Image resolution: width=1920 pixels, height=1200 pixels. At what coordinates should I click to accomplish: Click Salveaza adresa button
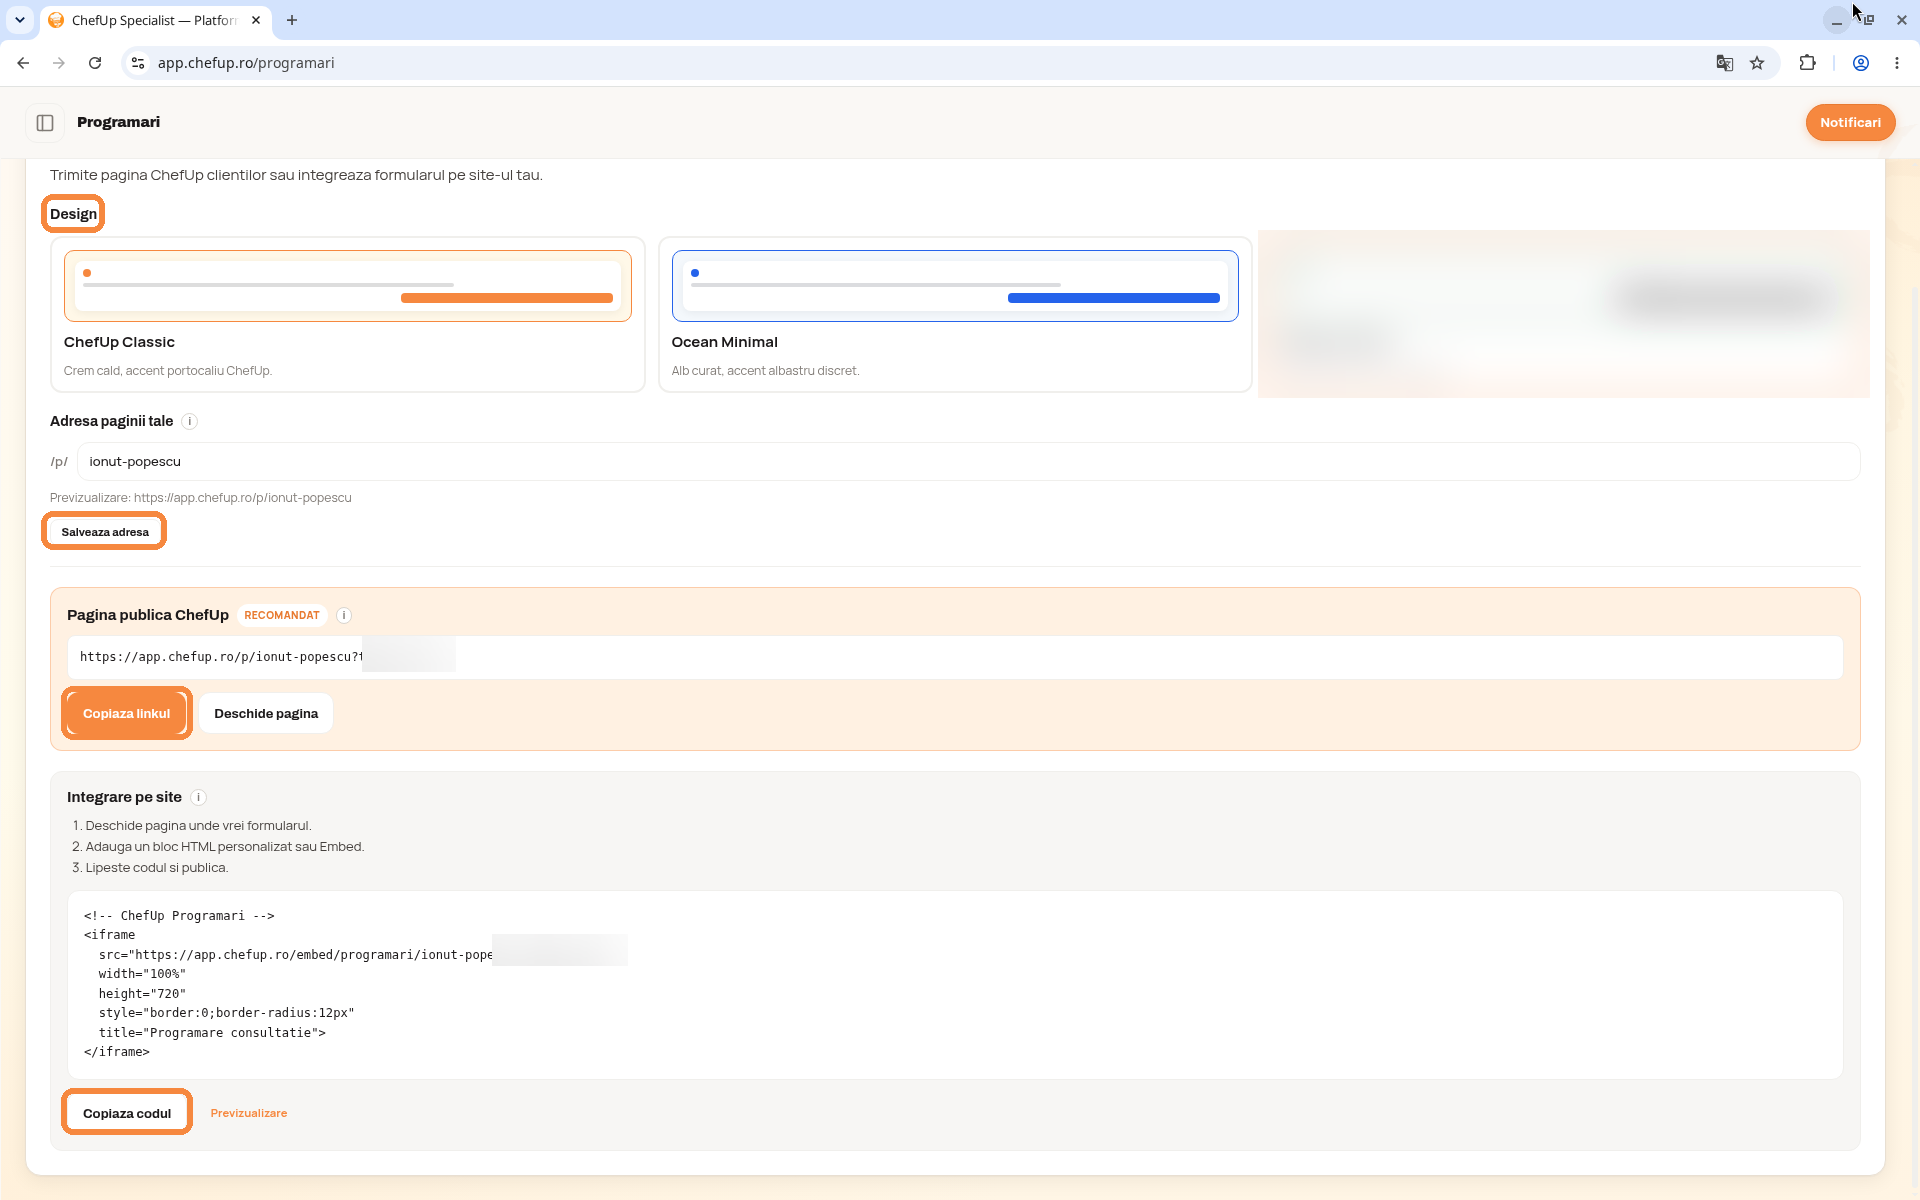click(105, 532)
